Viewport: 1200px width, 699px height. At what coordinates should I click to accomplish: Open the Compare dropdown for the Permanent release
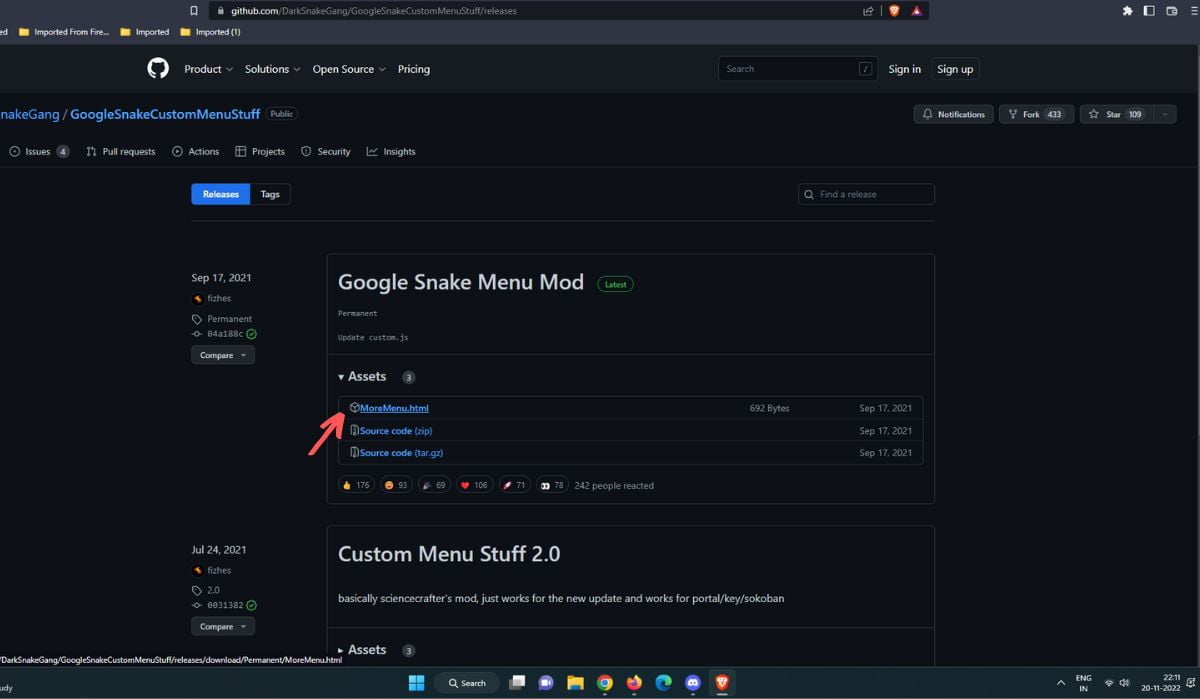pyautogui.click(x=222, y=354)
